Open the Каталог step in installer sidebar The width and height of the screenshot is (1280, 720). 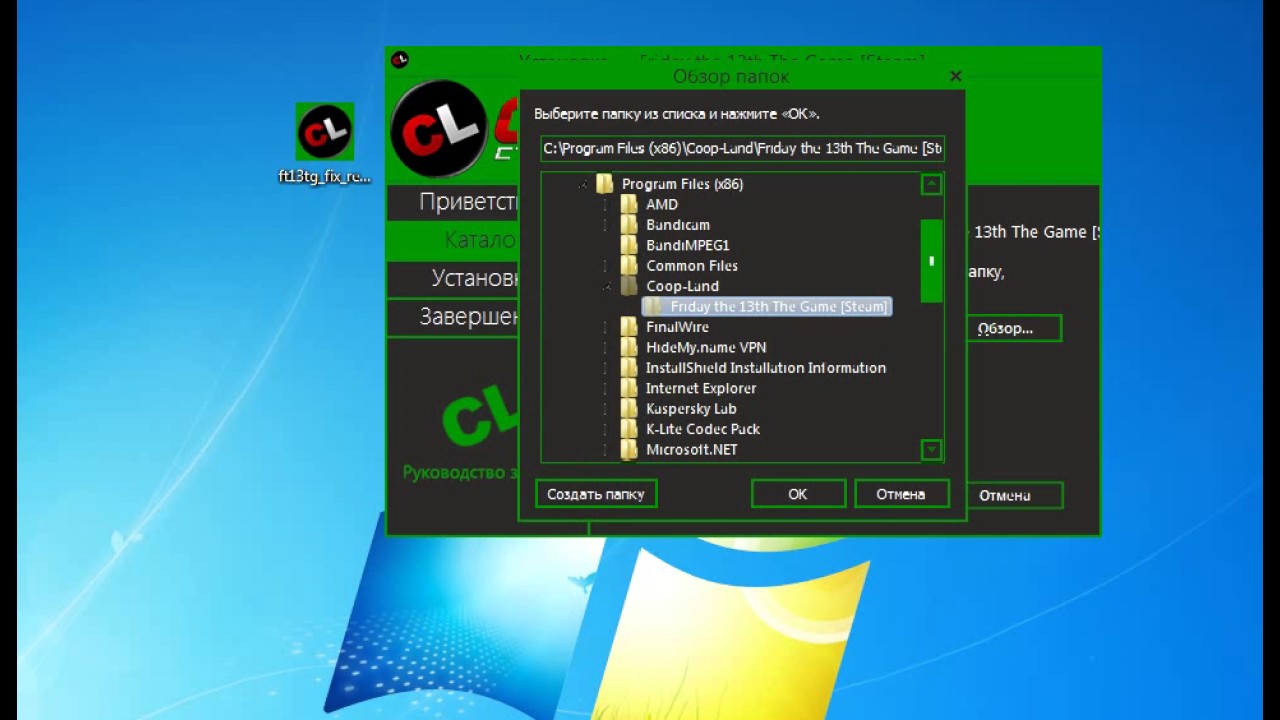(454, 240)
